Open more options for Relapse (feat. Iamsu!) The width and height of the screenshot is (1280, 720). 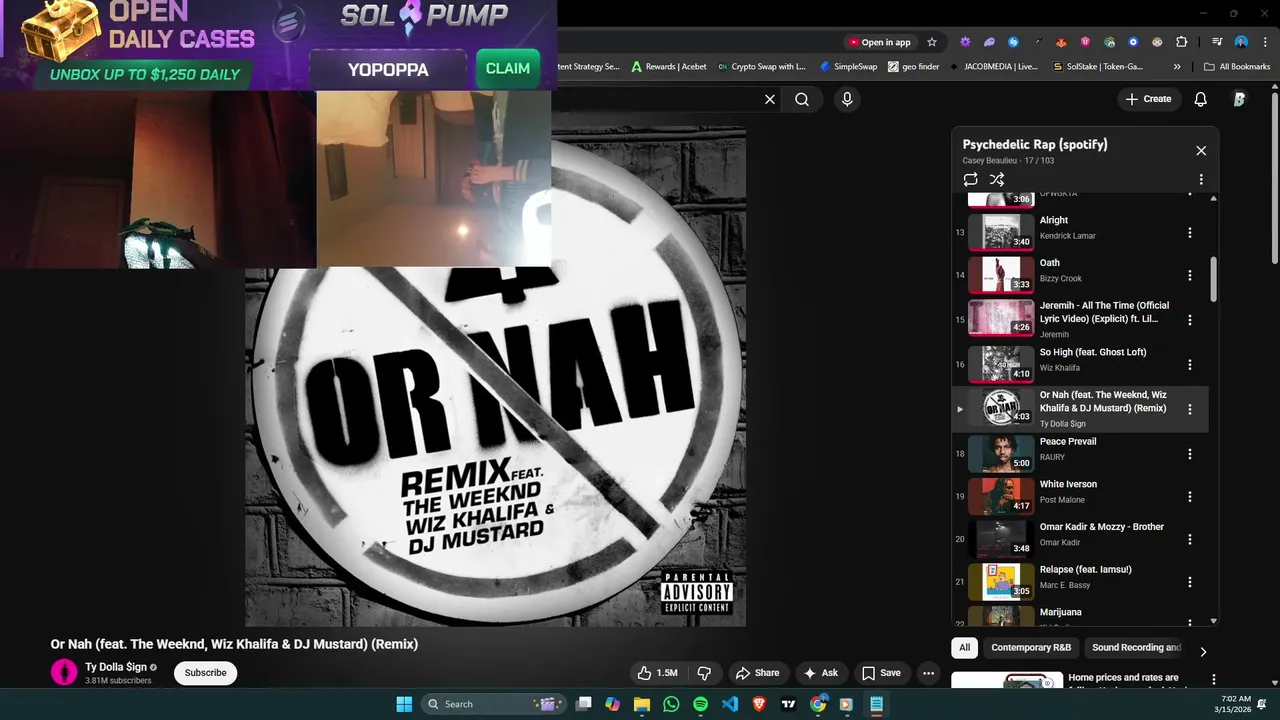point(1190,582)
